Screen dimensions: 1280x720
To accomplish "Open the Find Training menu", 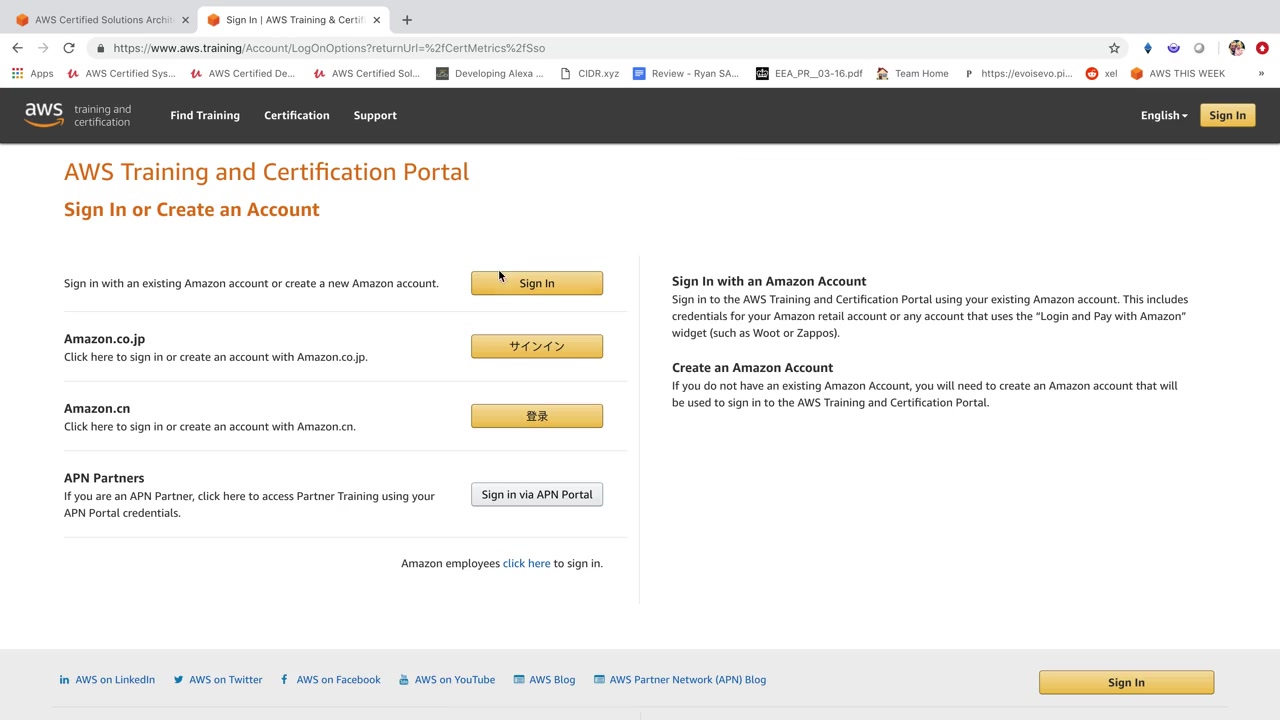I will (205, 115).
